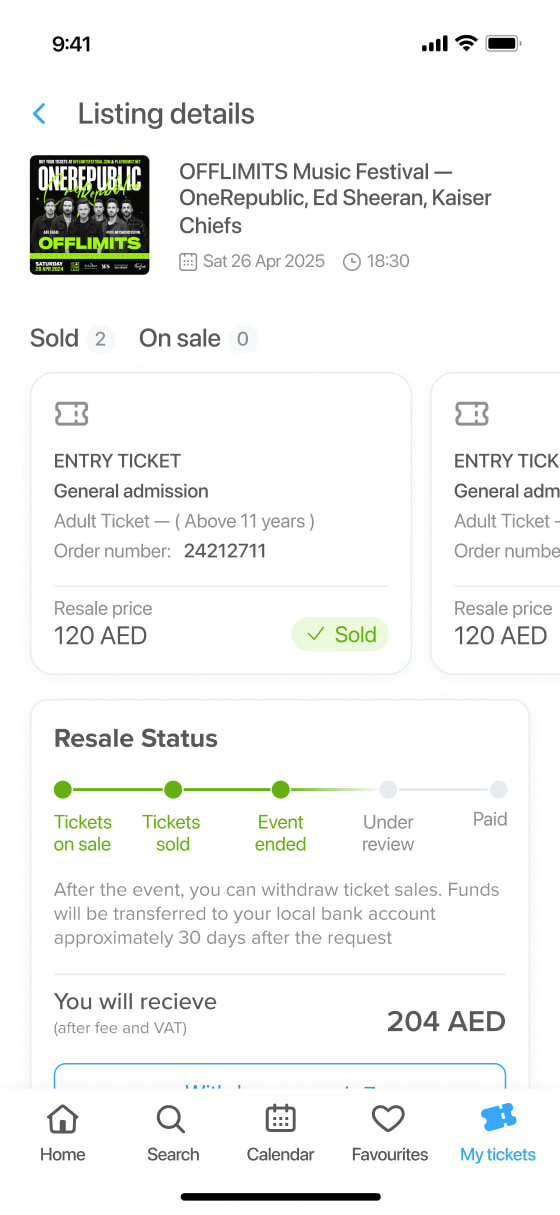Screen dimensions: 560x1215
Task: Select the Tickets on sale progress step
Action: [x=82, y=818]
